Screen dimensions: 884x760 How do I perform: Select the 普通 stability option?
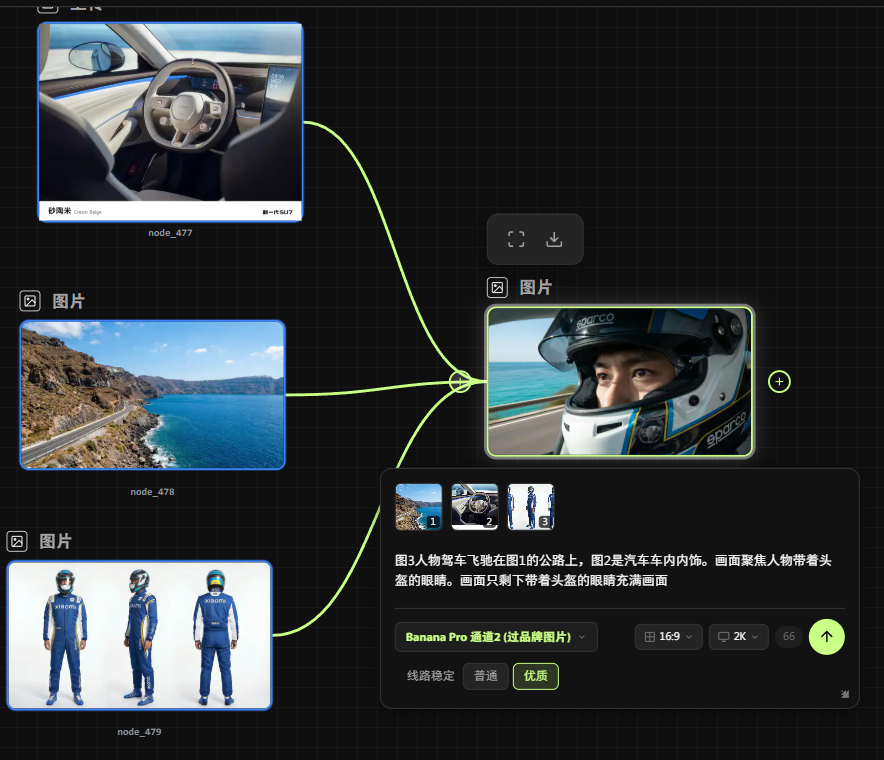tap(485, 676)
